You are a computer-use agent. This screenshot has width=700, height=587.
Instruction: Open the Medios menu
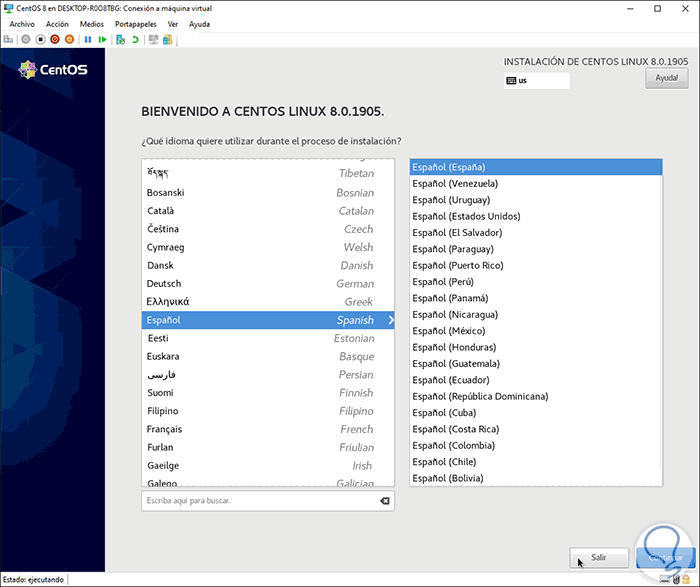[x=92, y=24]
